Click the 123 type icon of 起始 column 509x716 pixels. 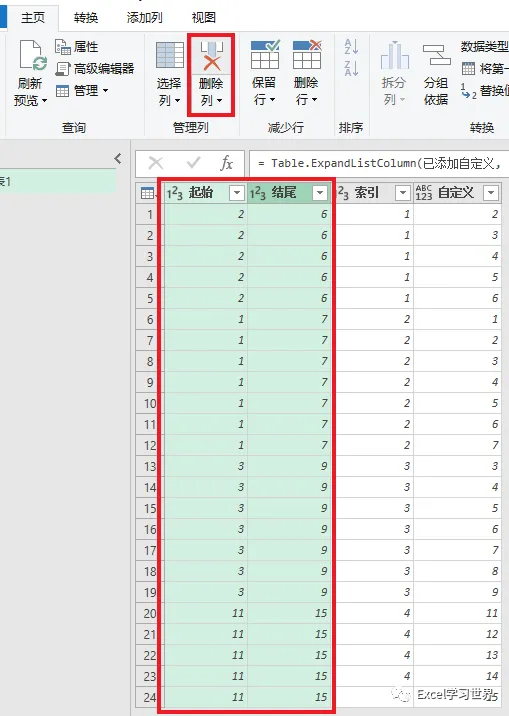pyautogui.click(x=174, y=193)
